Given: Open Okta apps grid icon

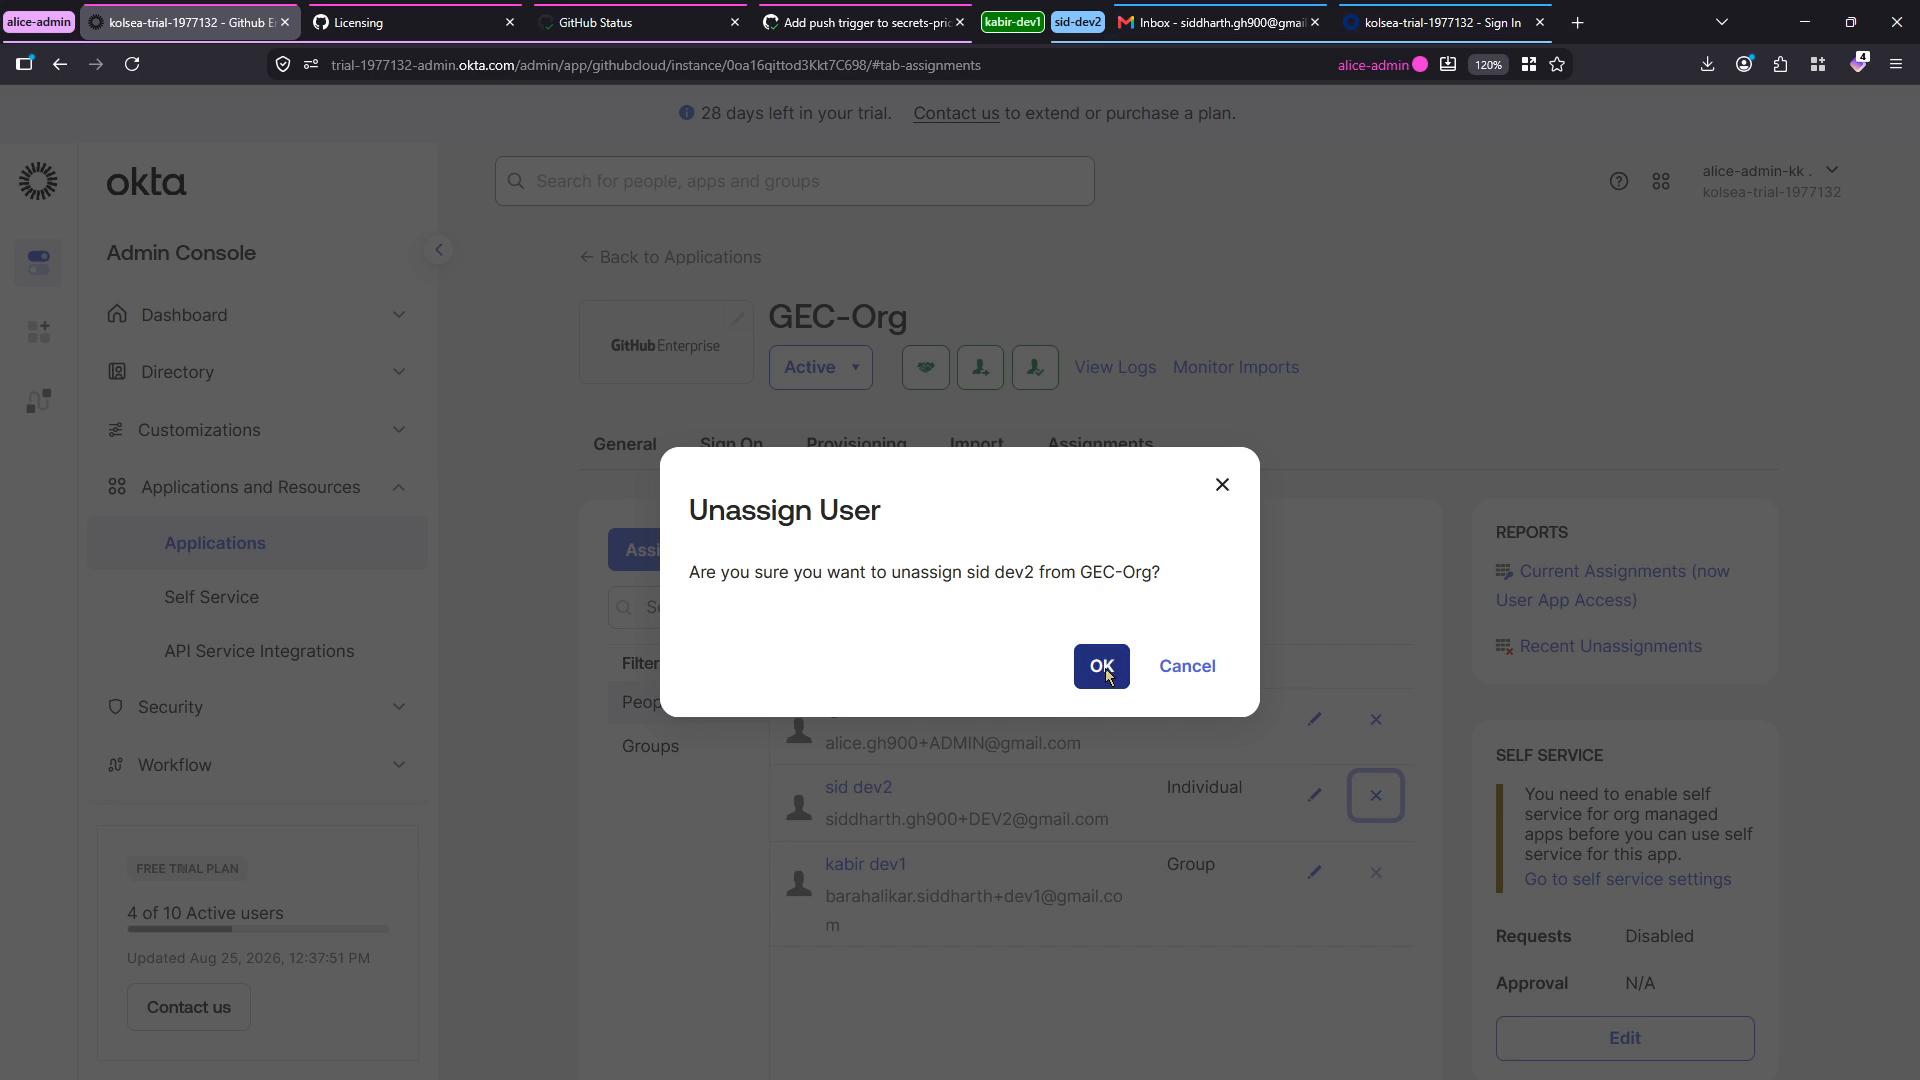Looking at the screenshot, I should (1661, 181).
